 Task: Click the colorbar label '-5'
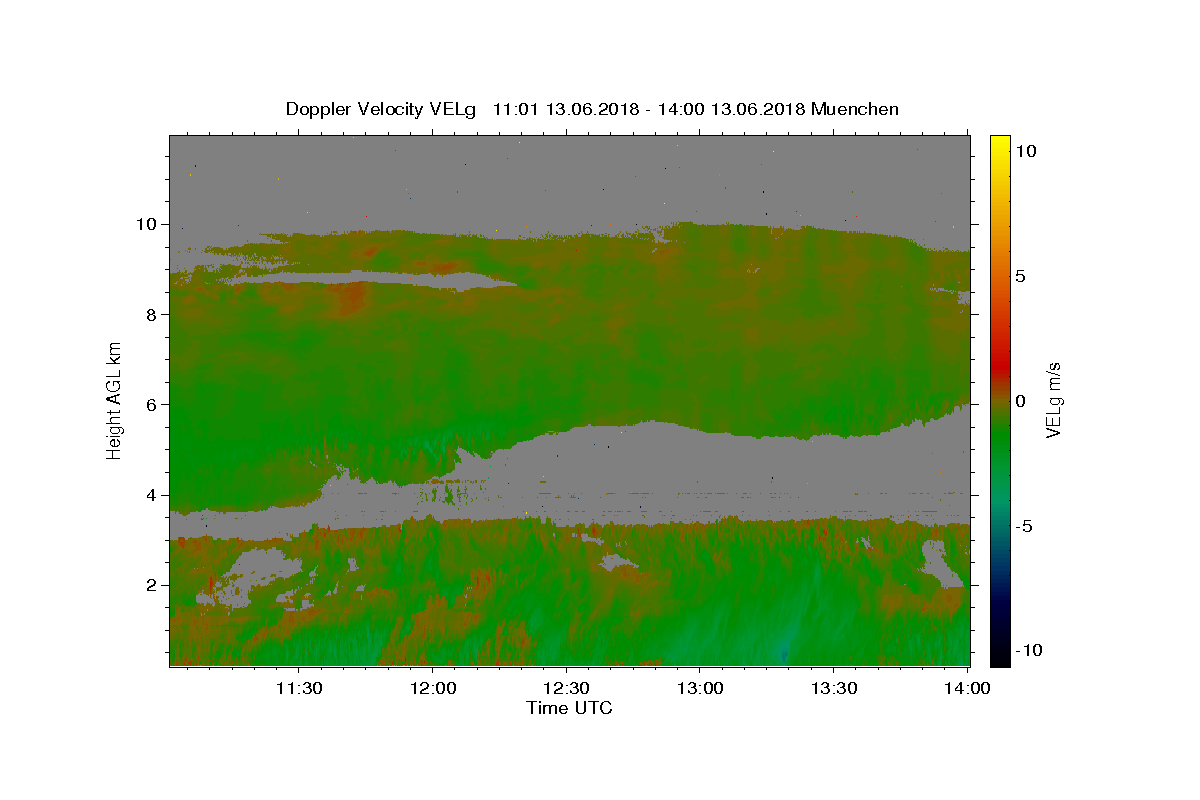click(1023, 526)
